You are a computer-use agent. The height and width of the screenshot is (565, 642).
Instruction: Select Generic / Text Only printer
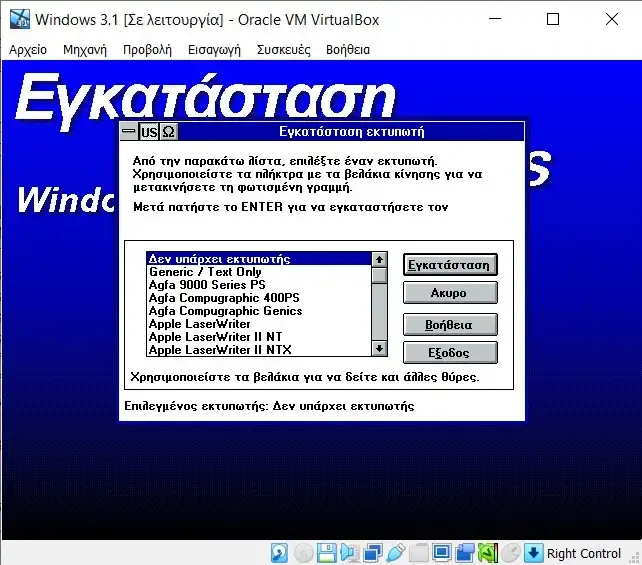pyautogui.click(x=259, y=272)
